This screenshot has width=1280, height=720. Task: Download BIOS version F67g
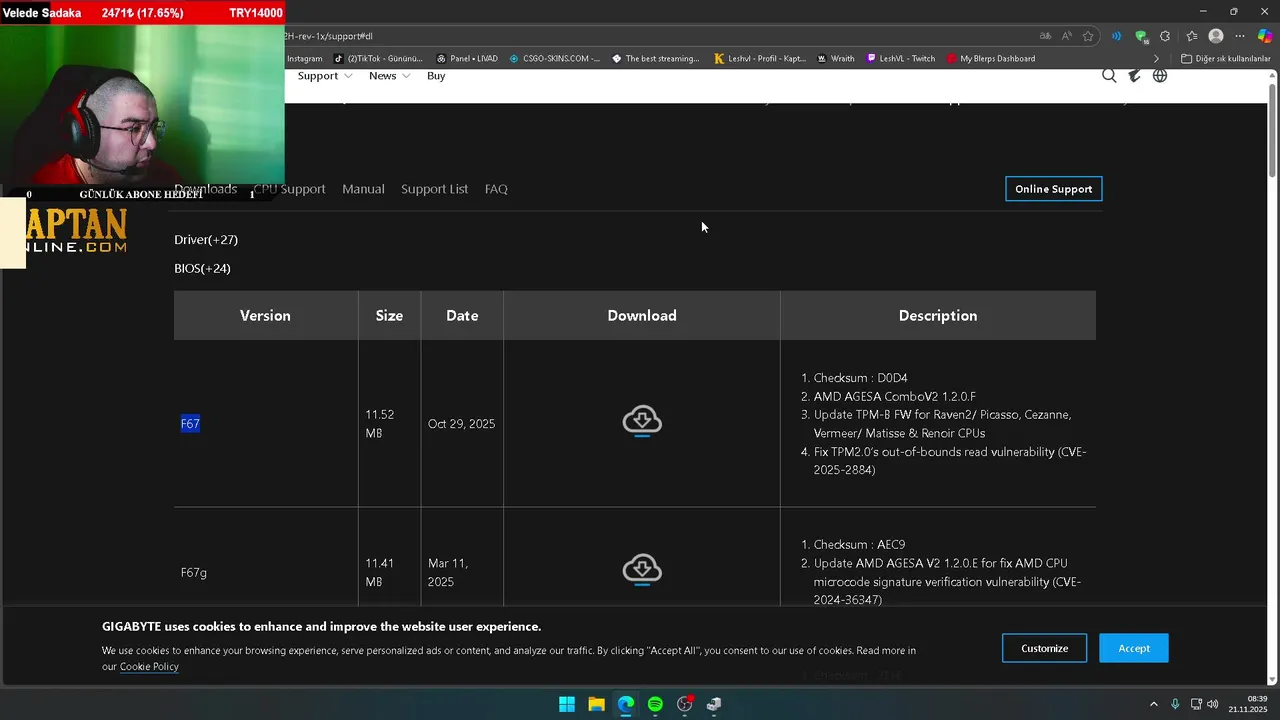[642, 569]
